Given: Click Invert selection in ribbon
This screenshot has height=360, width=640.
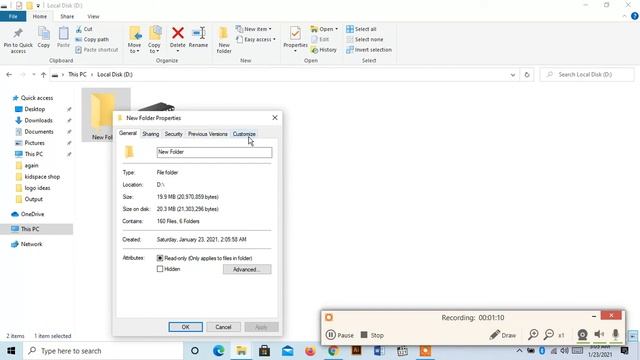Looking at the screenshot, I should (x=369, y=50).
